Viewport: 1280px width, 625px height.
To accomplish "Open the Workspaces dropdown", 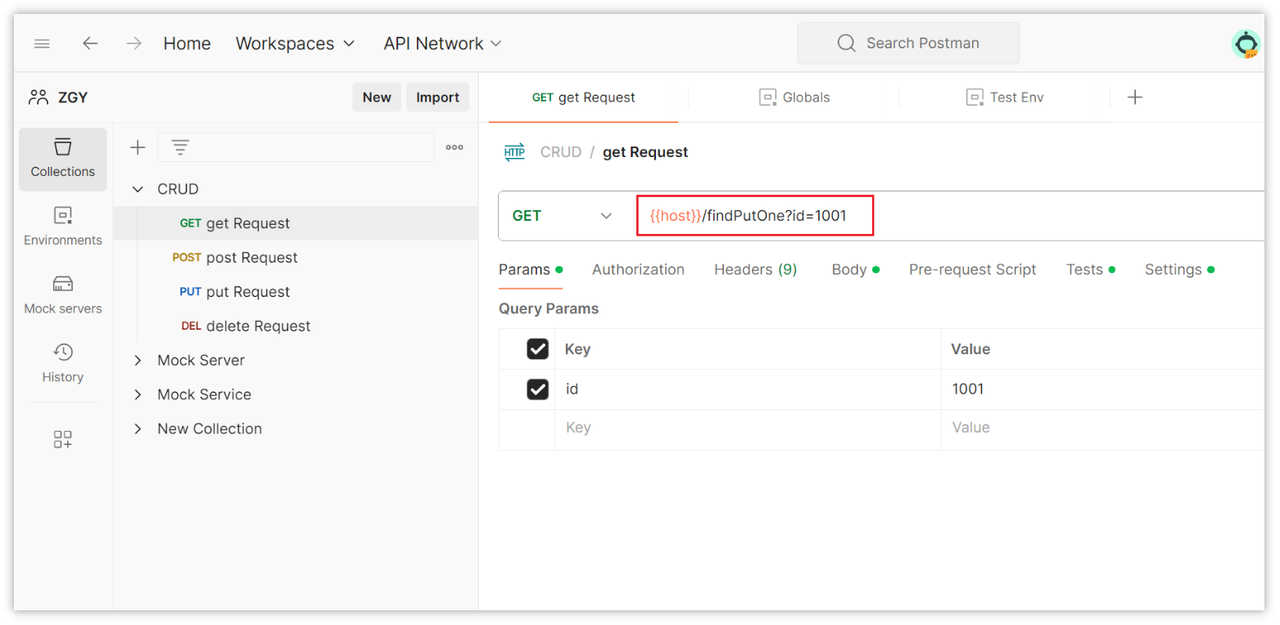I will pyautogui.click(x=295, y=43).
